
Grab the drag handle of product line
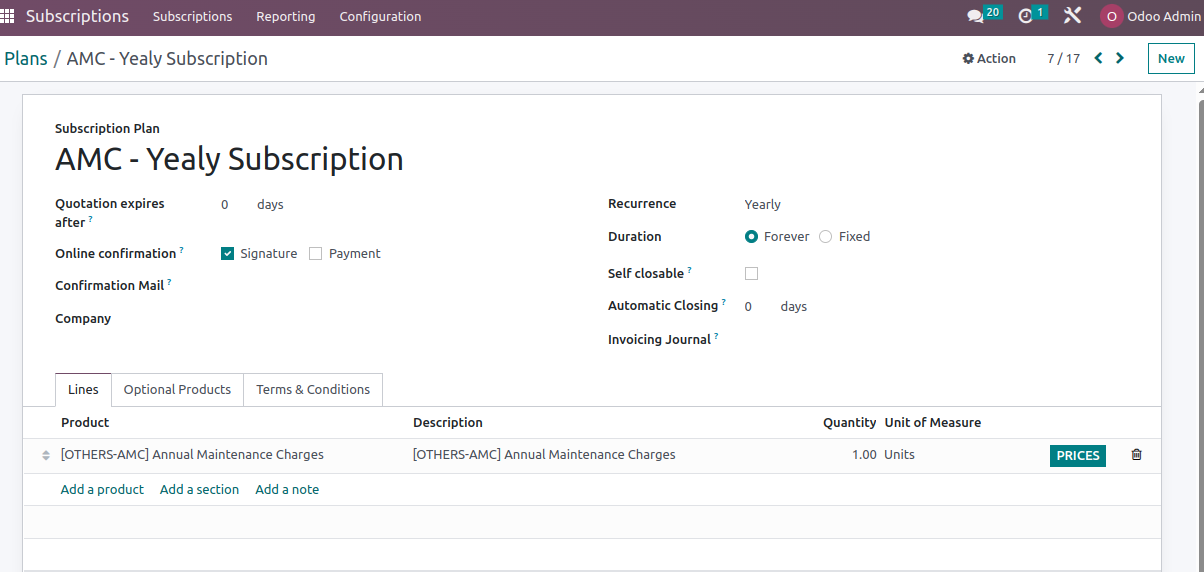[45, 455]
